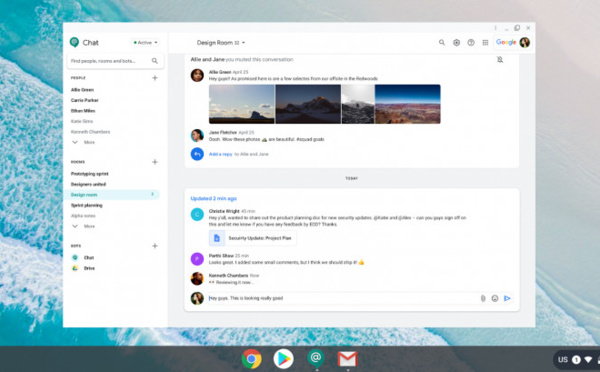This screenshot has height=372, width=600.
Task: Open Security Update: Project Plan attachment
Action: (253, 238)
